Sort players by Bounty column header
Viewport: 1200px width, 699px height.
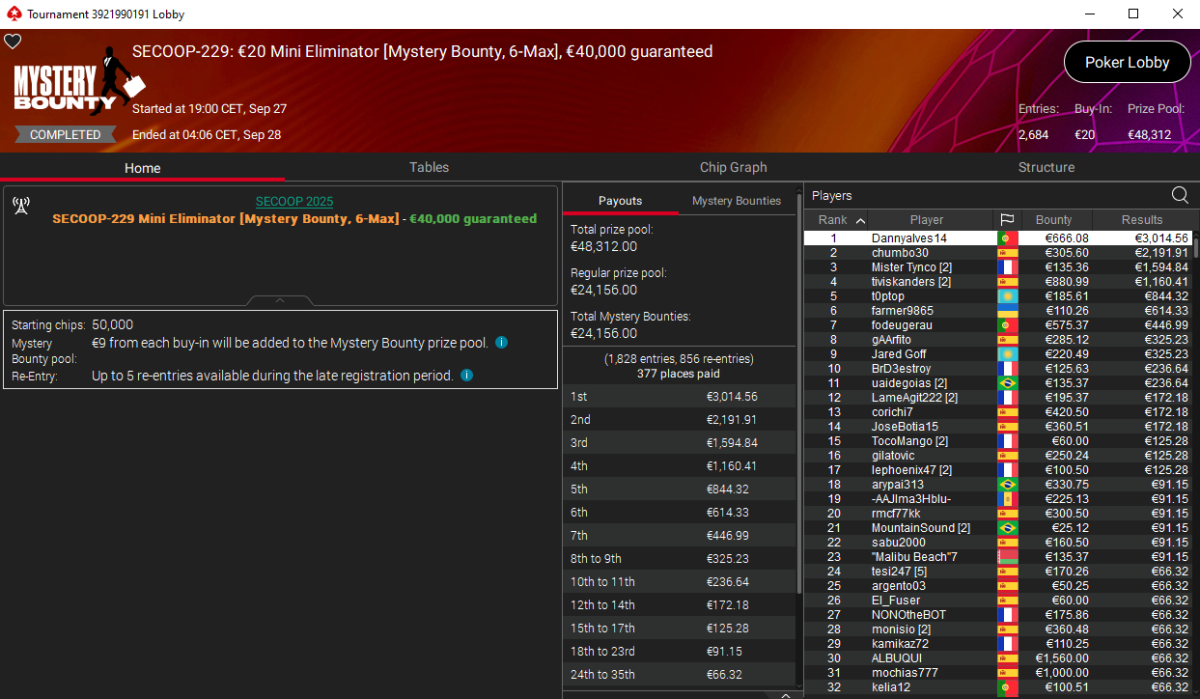coord(1053,220)
